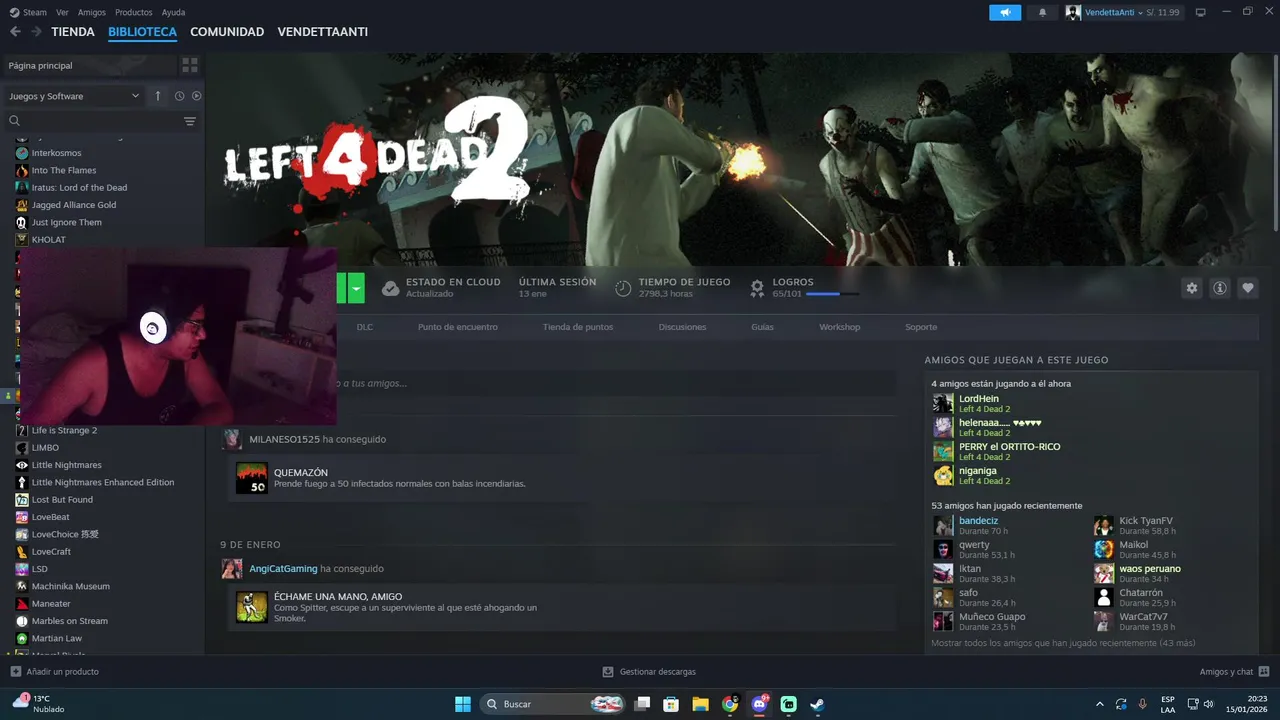
Task: Open play button options dropdown arrow
Action: (x=356, y=288)
